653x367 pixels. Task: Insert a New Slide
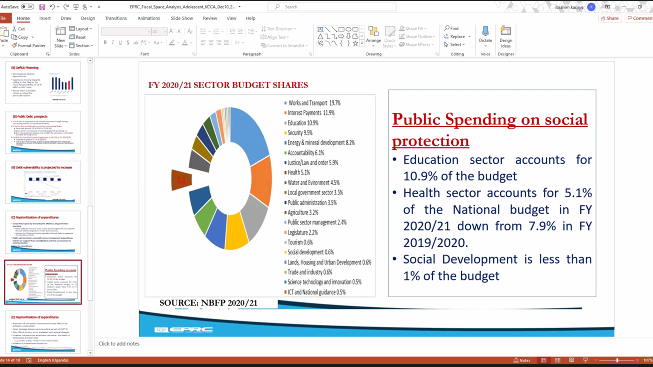coord(61,37)
